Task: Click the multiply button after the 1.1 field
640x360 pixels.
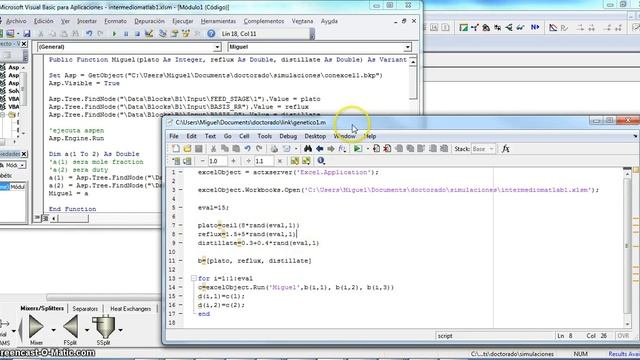Action: tap(280, 161)
